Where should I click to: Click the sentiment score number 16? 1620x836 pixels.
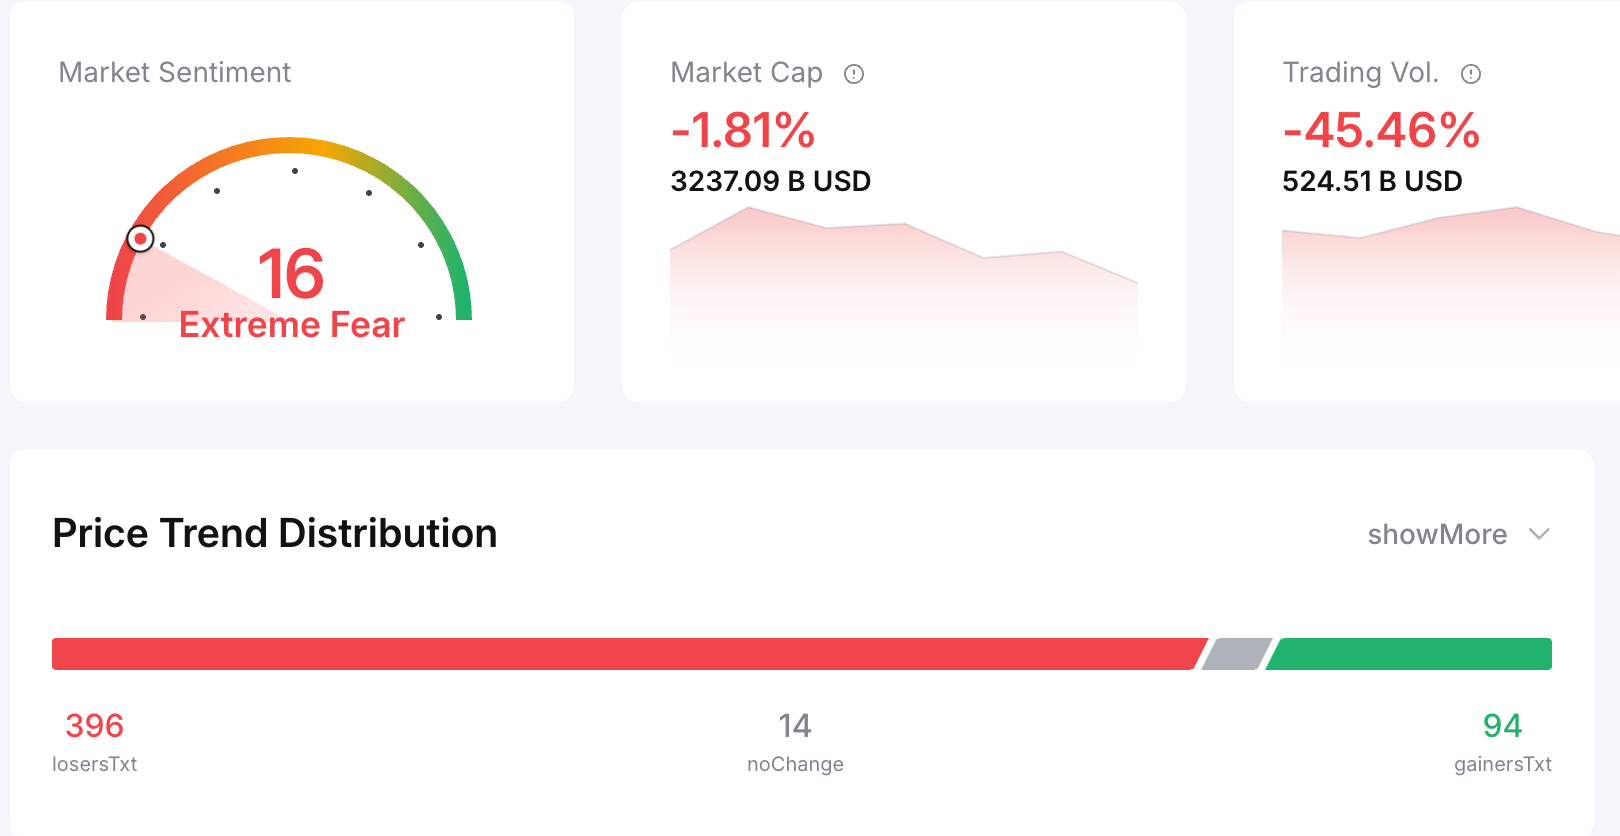291,273
